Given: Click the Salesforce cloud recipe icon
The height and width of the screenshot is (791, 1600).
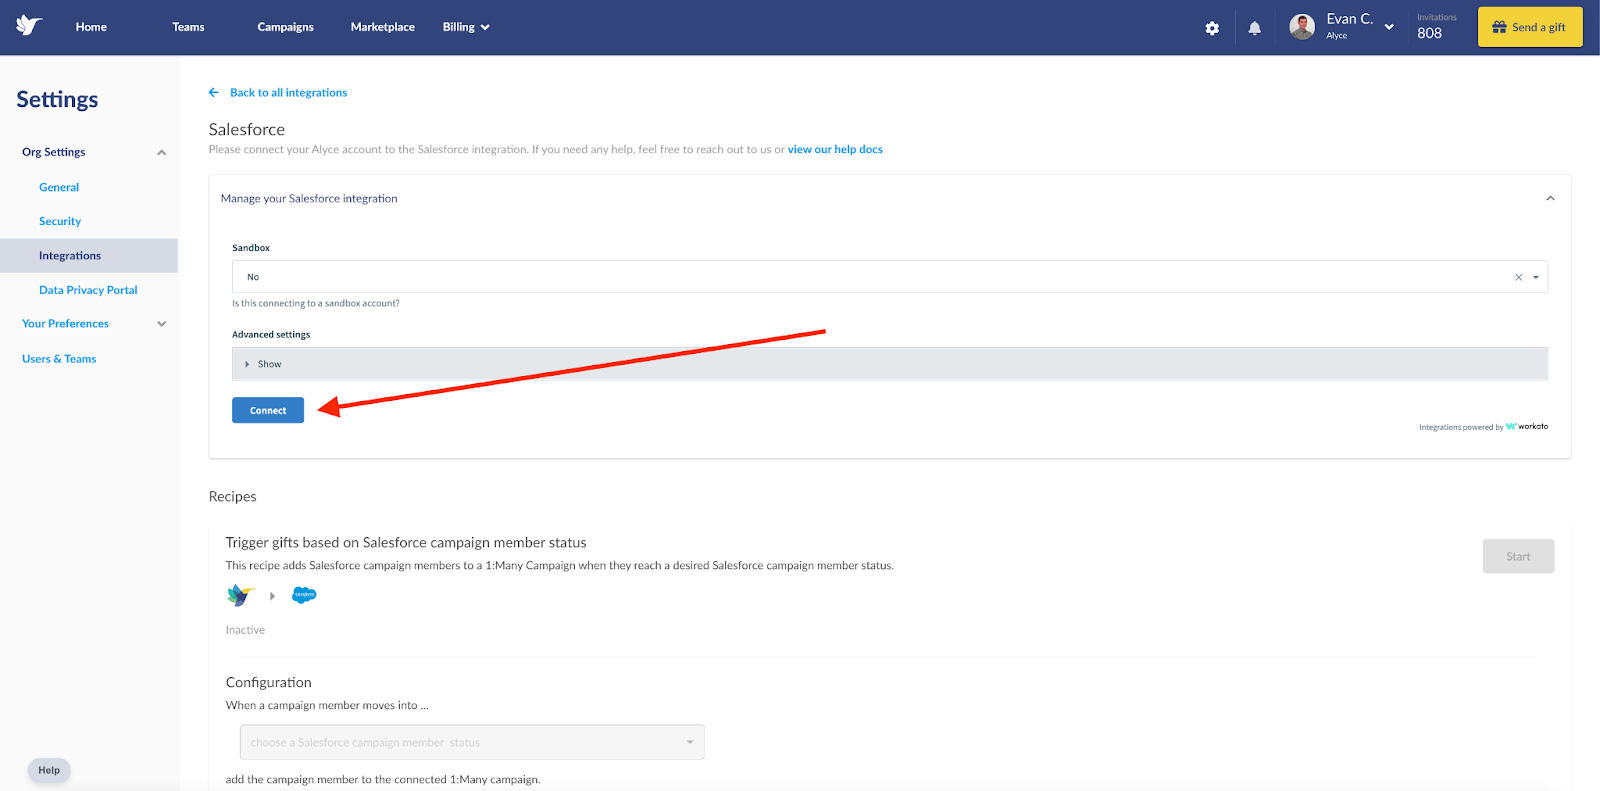Looking at the screenshot, I should 304,595.
